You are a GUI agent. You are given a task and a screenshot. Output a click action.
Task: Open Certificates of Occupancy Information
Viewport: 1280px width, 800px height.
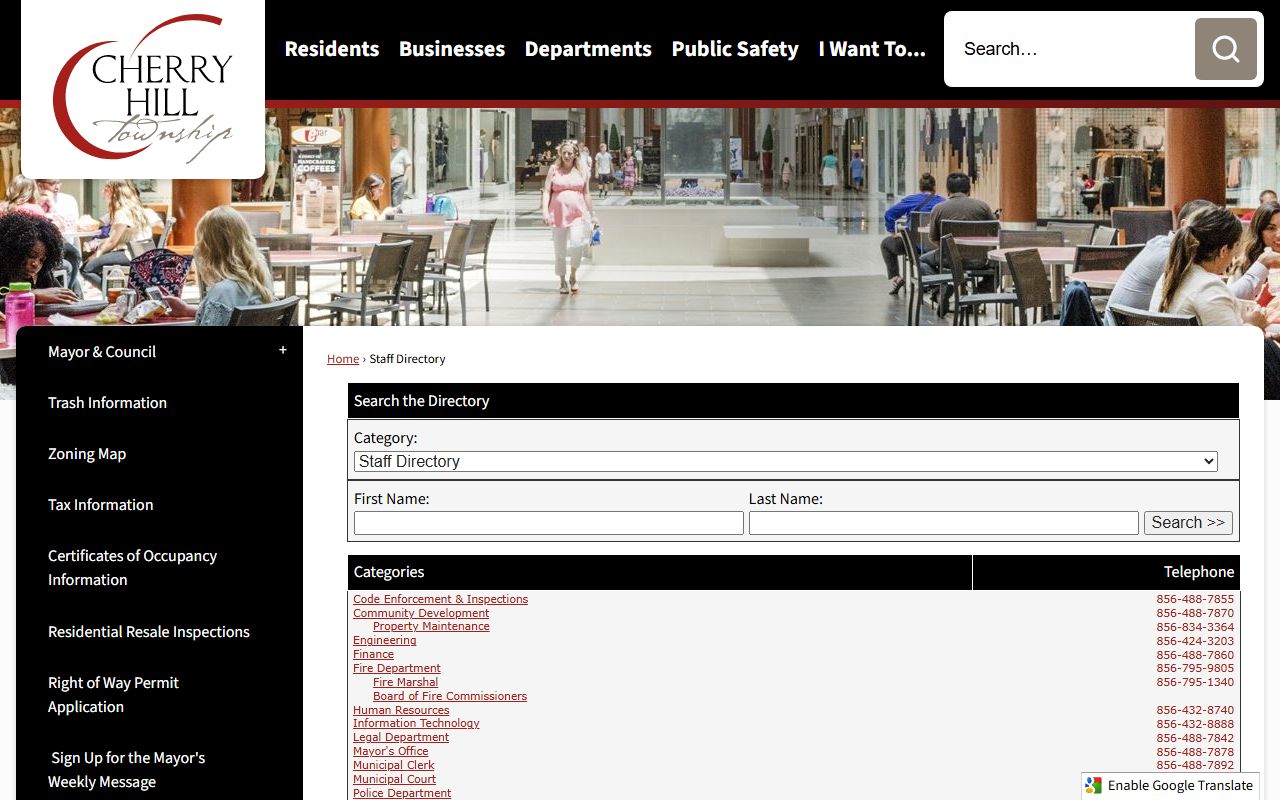[x=132, y=568]
